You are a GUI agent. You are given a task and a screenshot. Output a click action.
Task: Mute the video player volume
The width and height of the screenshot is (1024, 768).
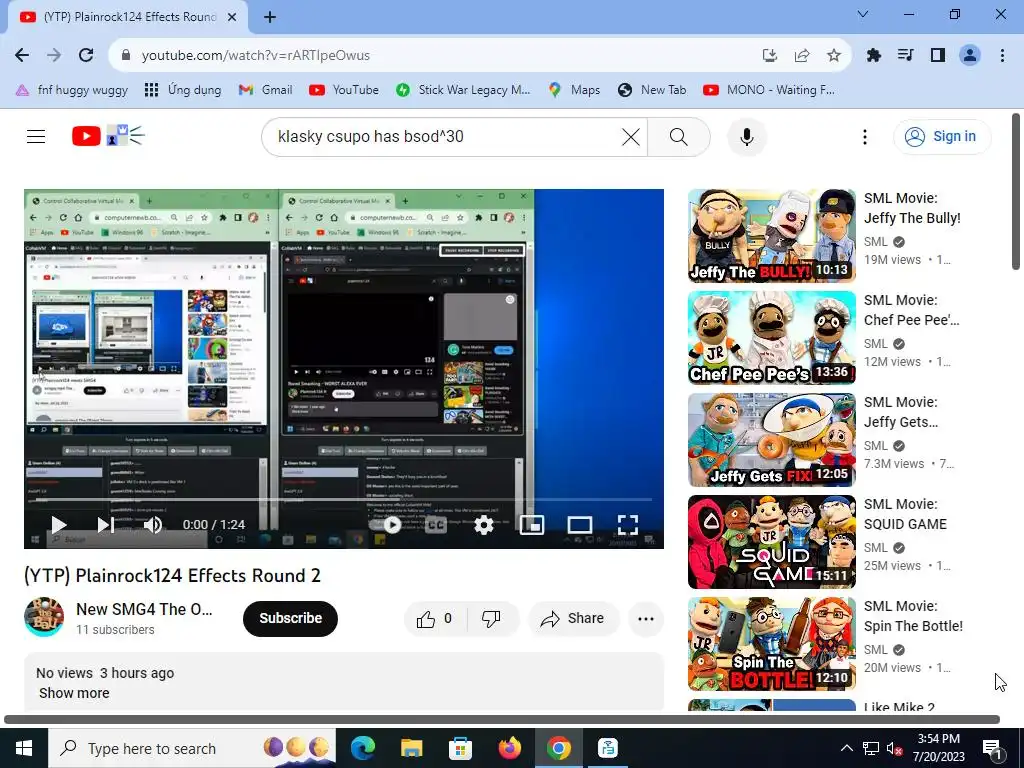tap(153, 524)
